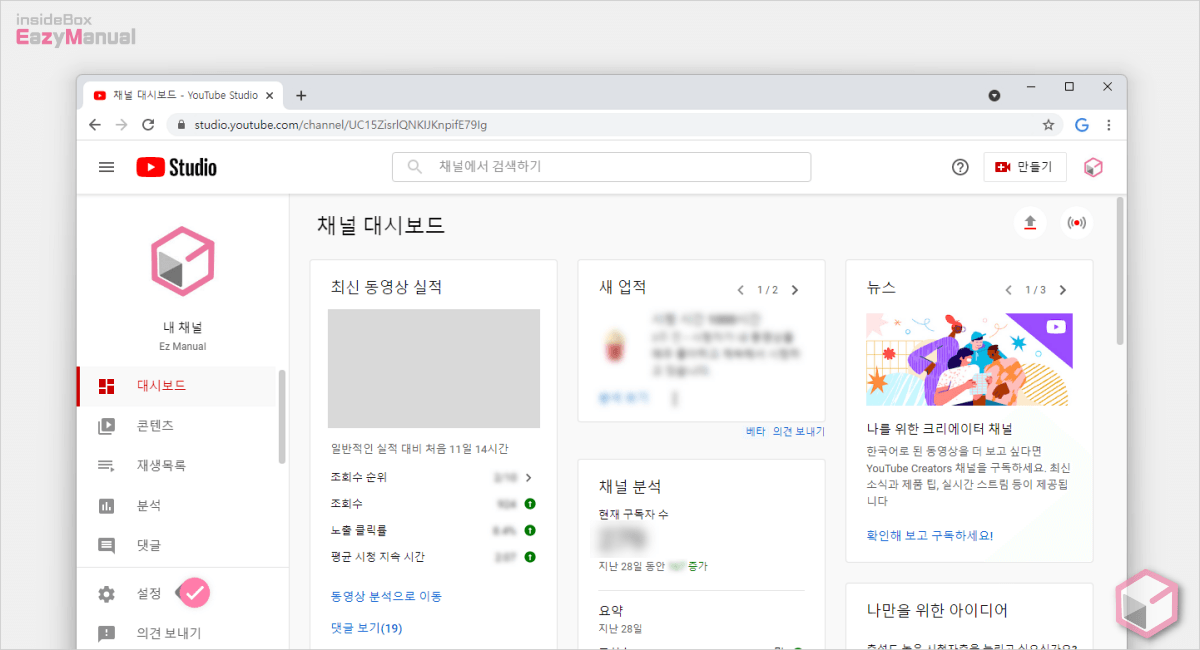Open the latest video thumbnail
This screenshot has width=1200, height=650.
click(x=434, y=369)
